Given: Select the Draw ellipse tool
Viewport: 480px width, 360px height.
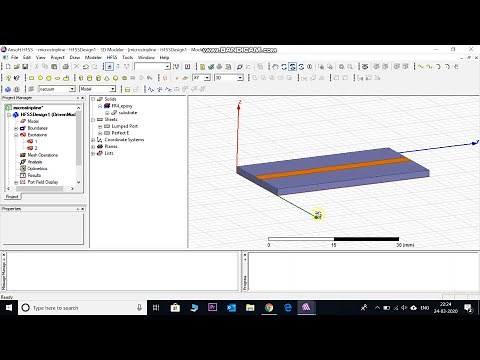Looking at the screenshot, I should pos(57,78).
